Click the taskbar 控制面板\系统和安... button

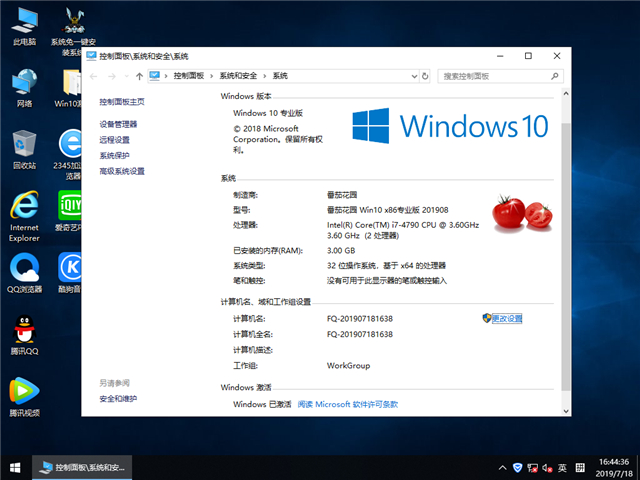(x=82, y=468)
